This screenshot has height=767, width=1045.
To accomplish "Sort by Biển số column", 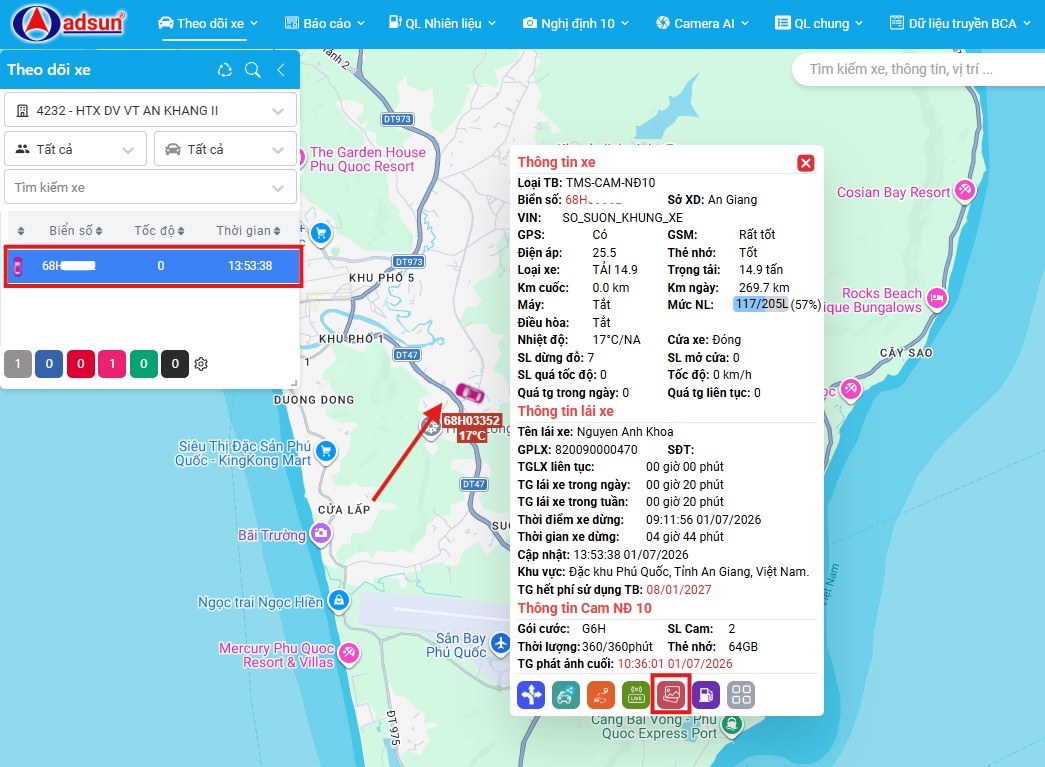I will [x=76, y=231].
